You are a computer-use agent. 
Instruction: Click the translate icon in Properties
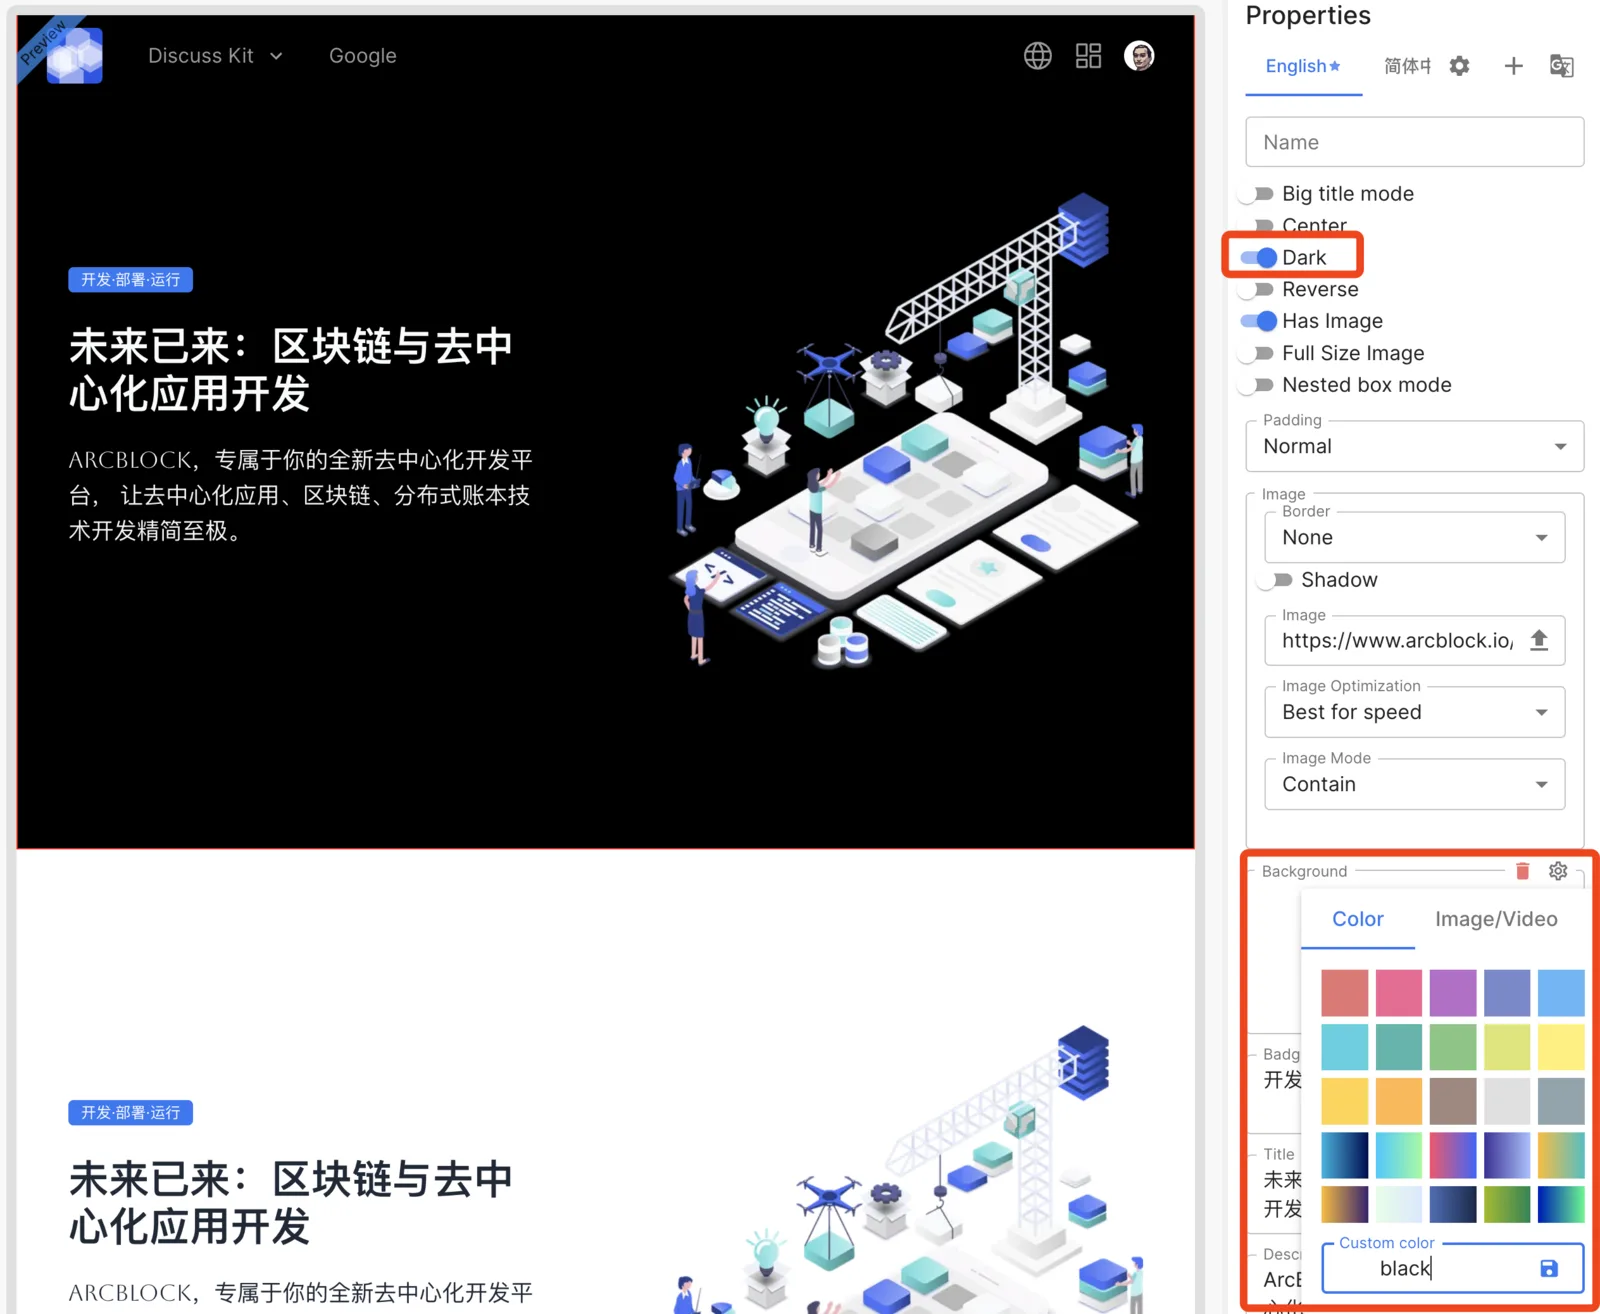(x=1561, y=66)
